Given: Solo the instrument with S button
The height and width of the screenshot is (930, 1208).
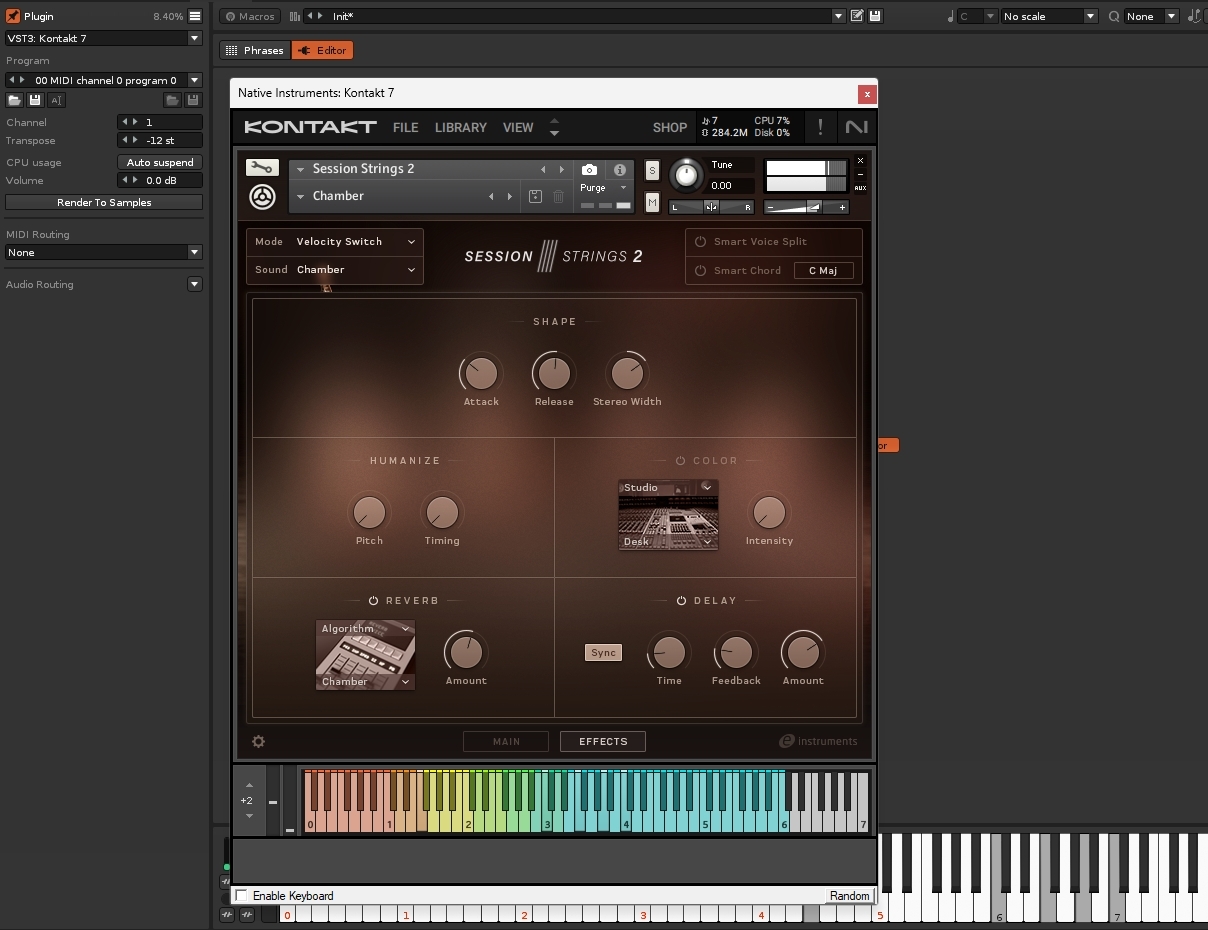Looking at the screenshot, I should [652, 170].
